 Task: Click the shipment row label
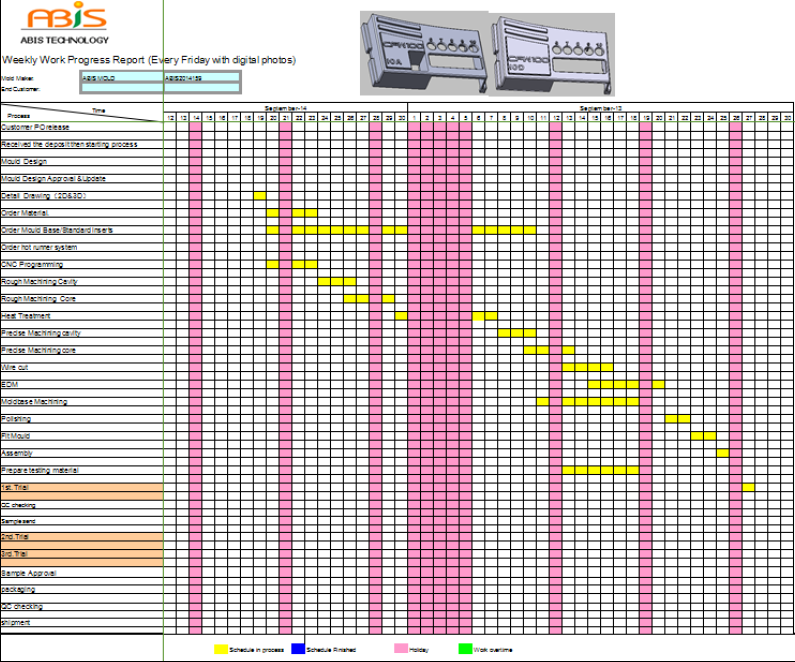17,622
